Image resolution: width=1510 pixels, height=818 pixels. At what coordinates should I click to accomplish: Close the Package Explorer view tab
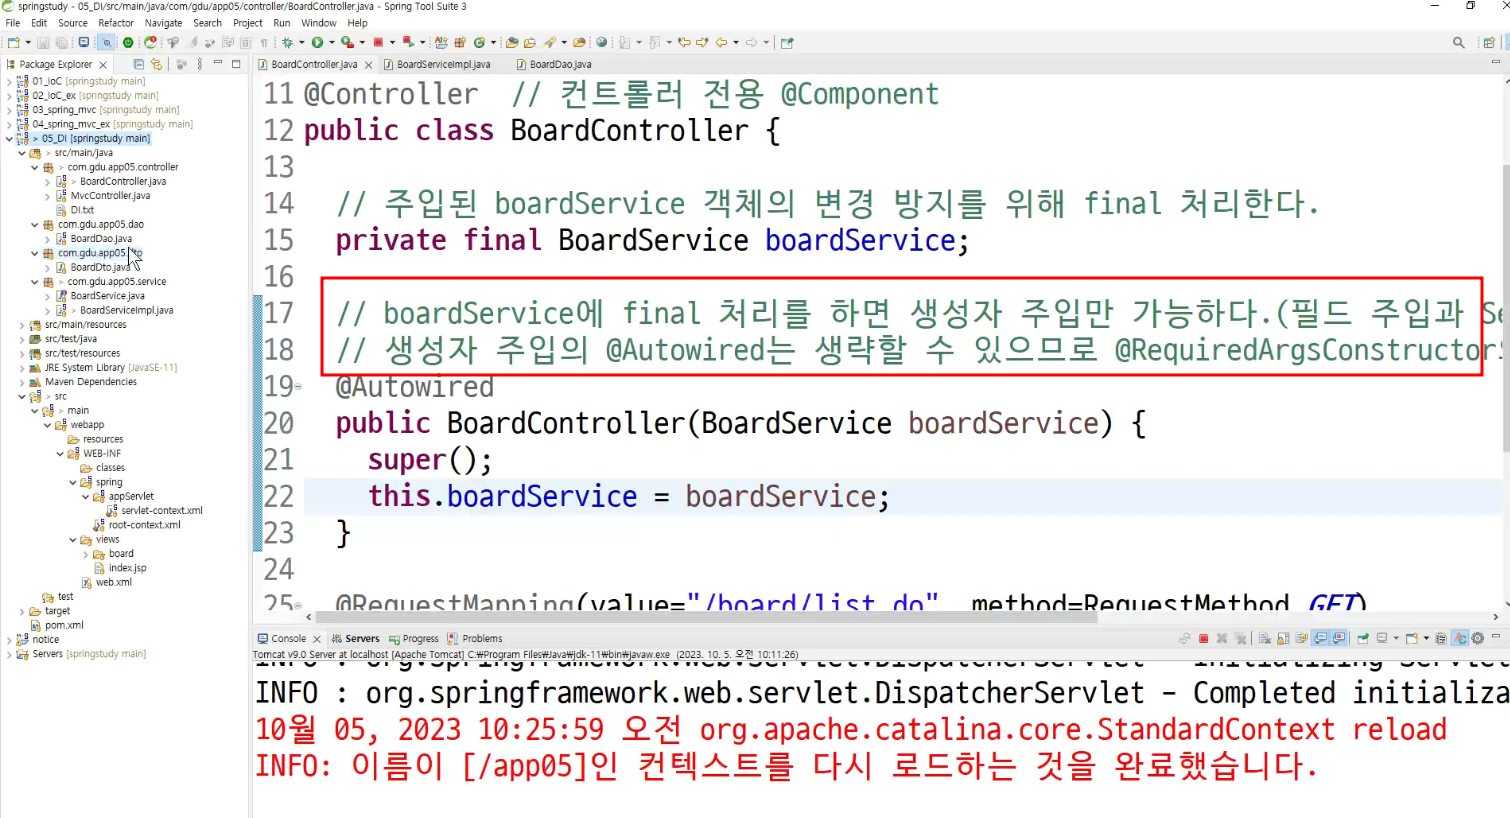[x=103, y=64]
